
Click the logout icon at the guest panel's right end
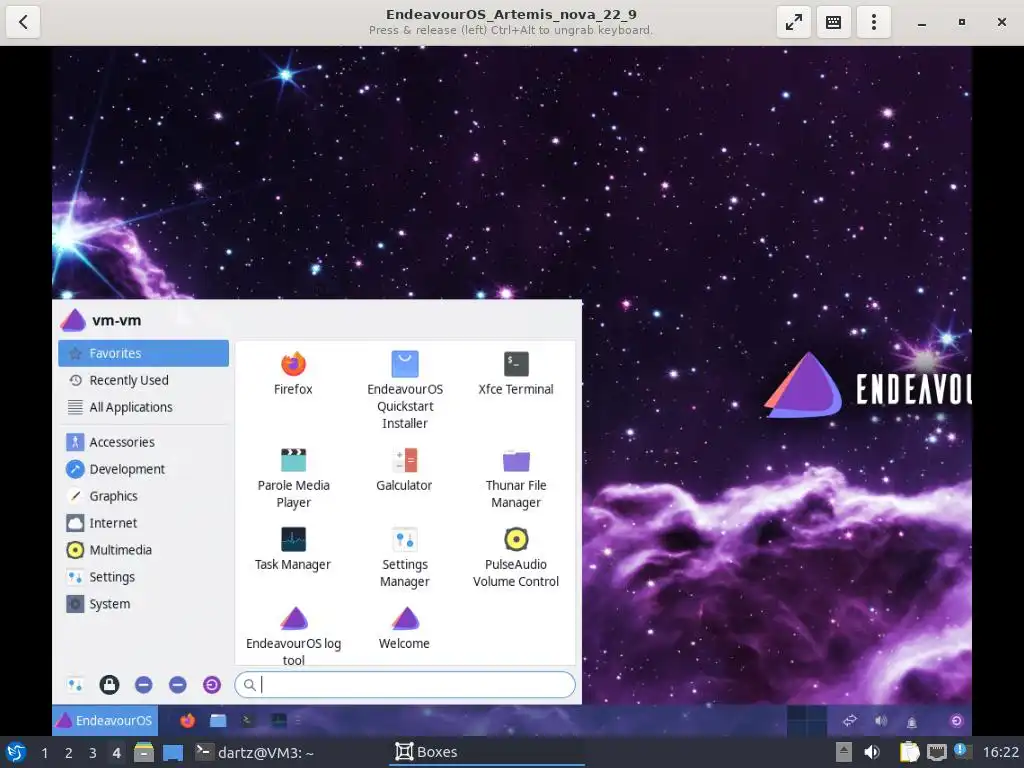coord(957,720)
